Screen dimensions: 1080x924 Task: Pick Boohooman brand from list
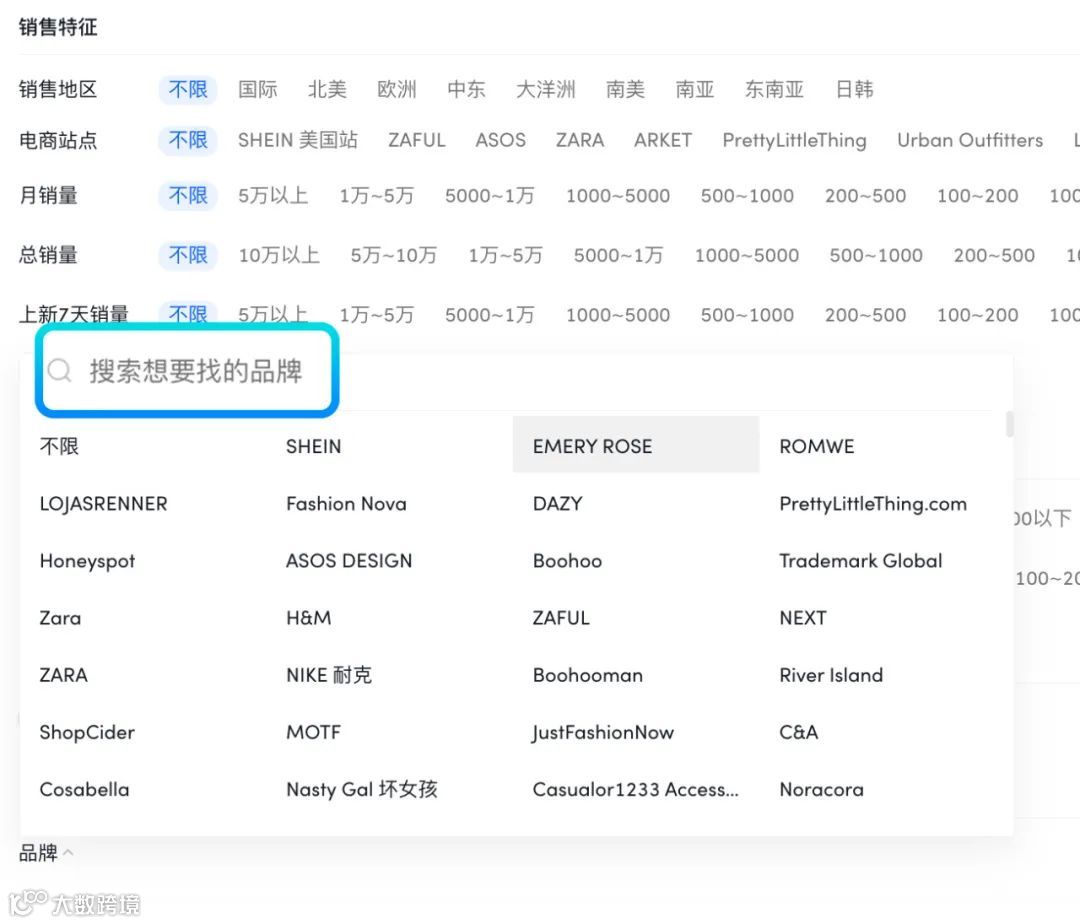(x=588, y=675)
